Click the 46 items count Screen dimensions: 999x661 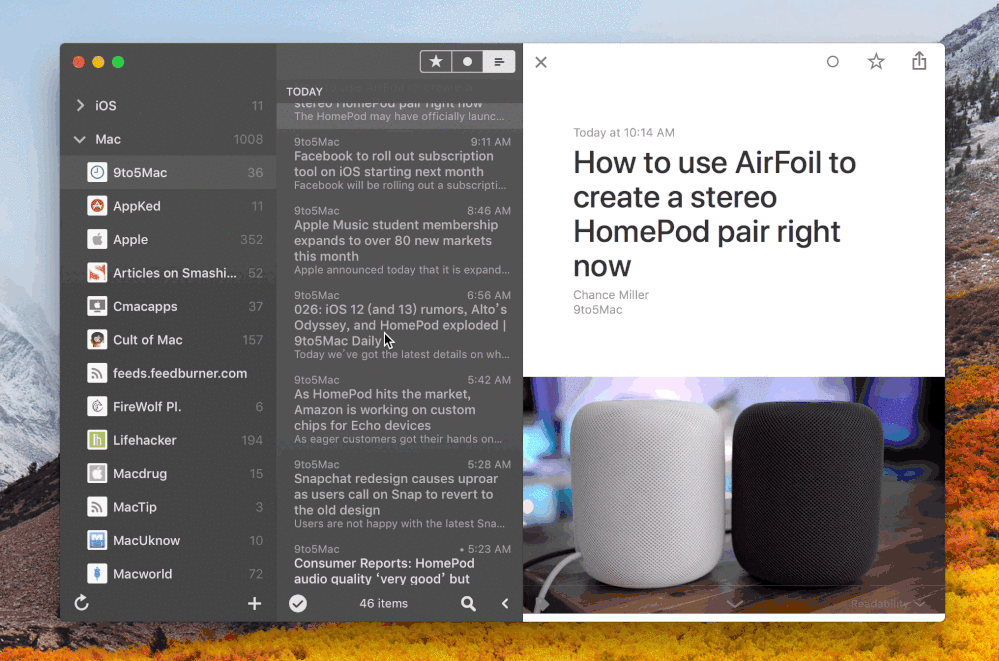tap(384, 604)
